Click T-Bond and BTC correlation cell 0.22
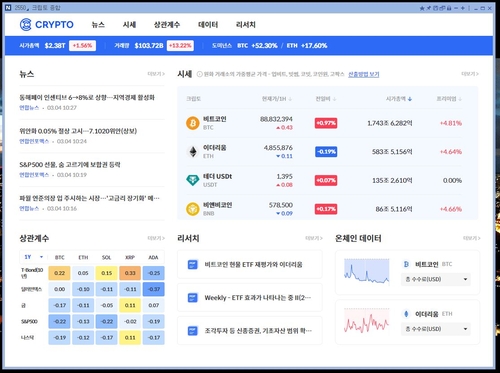500x373 pixels. point(59,273)
